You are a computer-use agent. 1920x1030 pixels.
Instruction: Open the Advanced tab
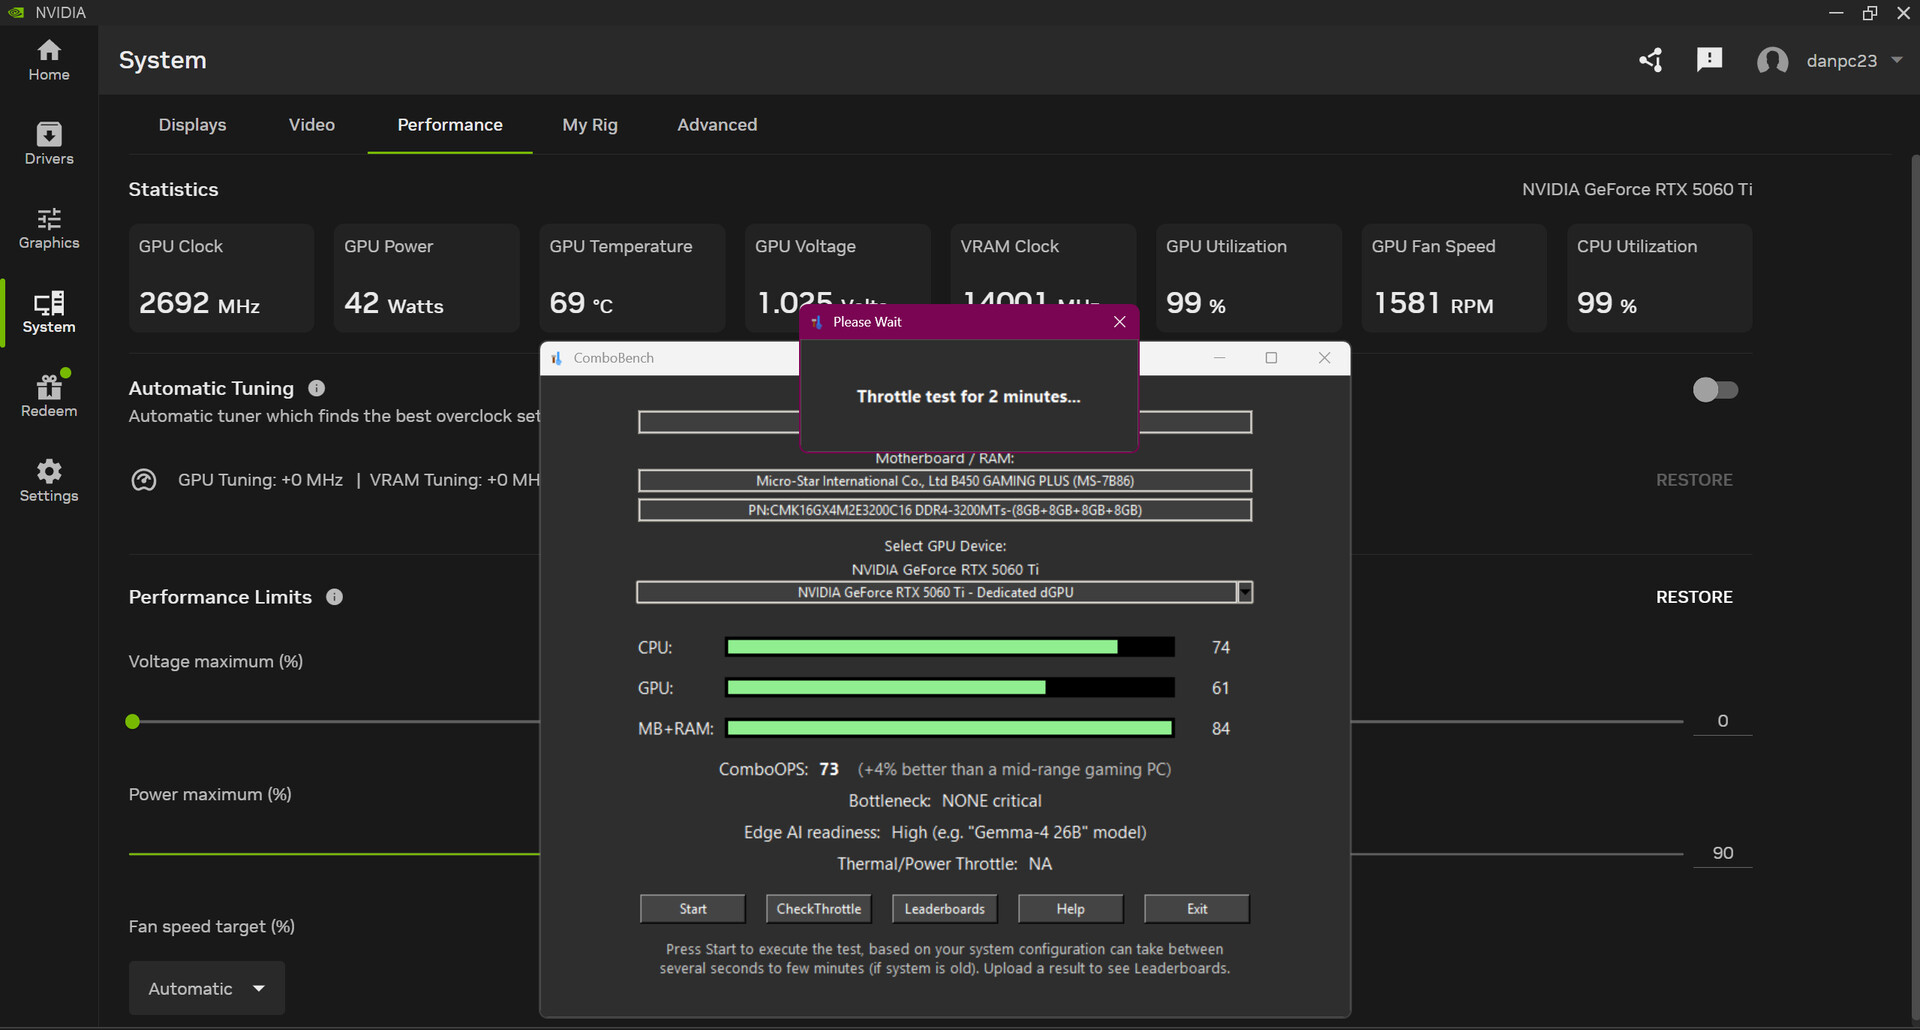pyautogui.click(x=717, y=125)
